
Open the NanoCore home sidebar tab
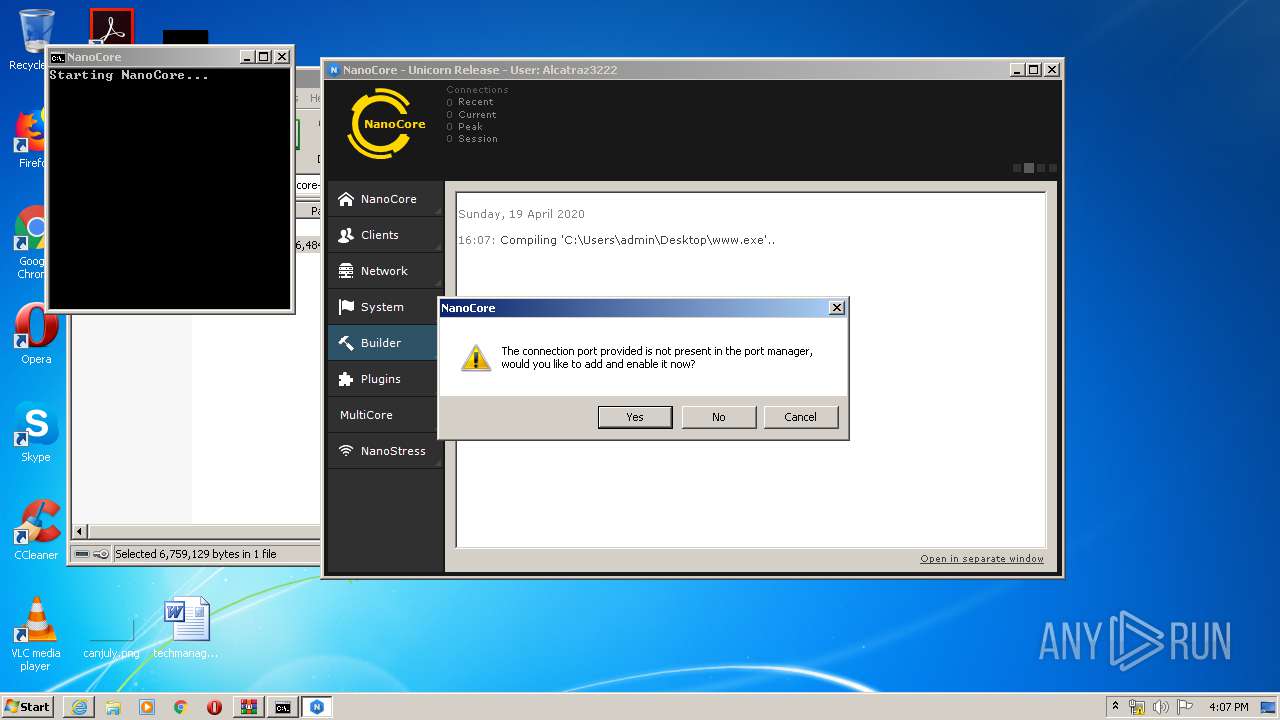[386, 199]
